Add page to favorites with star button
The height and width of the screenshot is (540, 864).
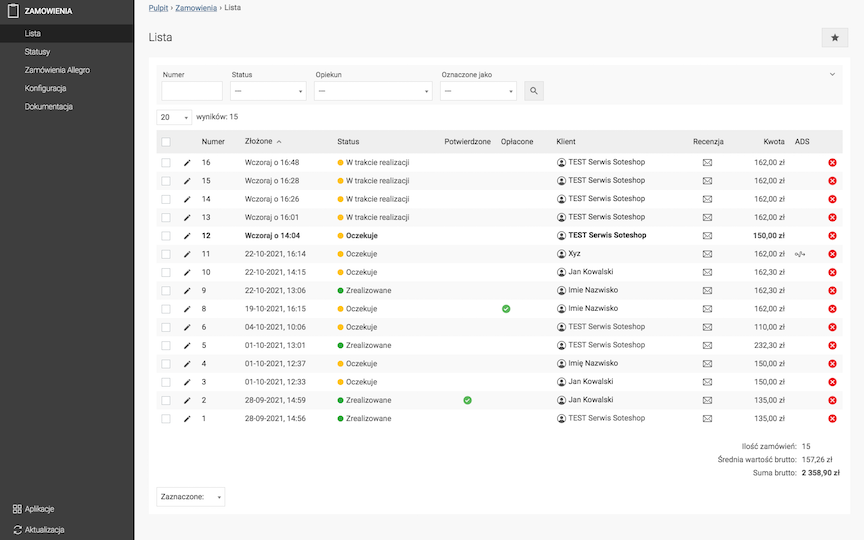point(835,37)
